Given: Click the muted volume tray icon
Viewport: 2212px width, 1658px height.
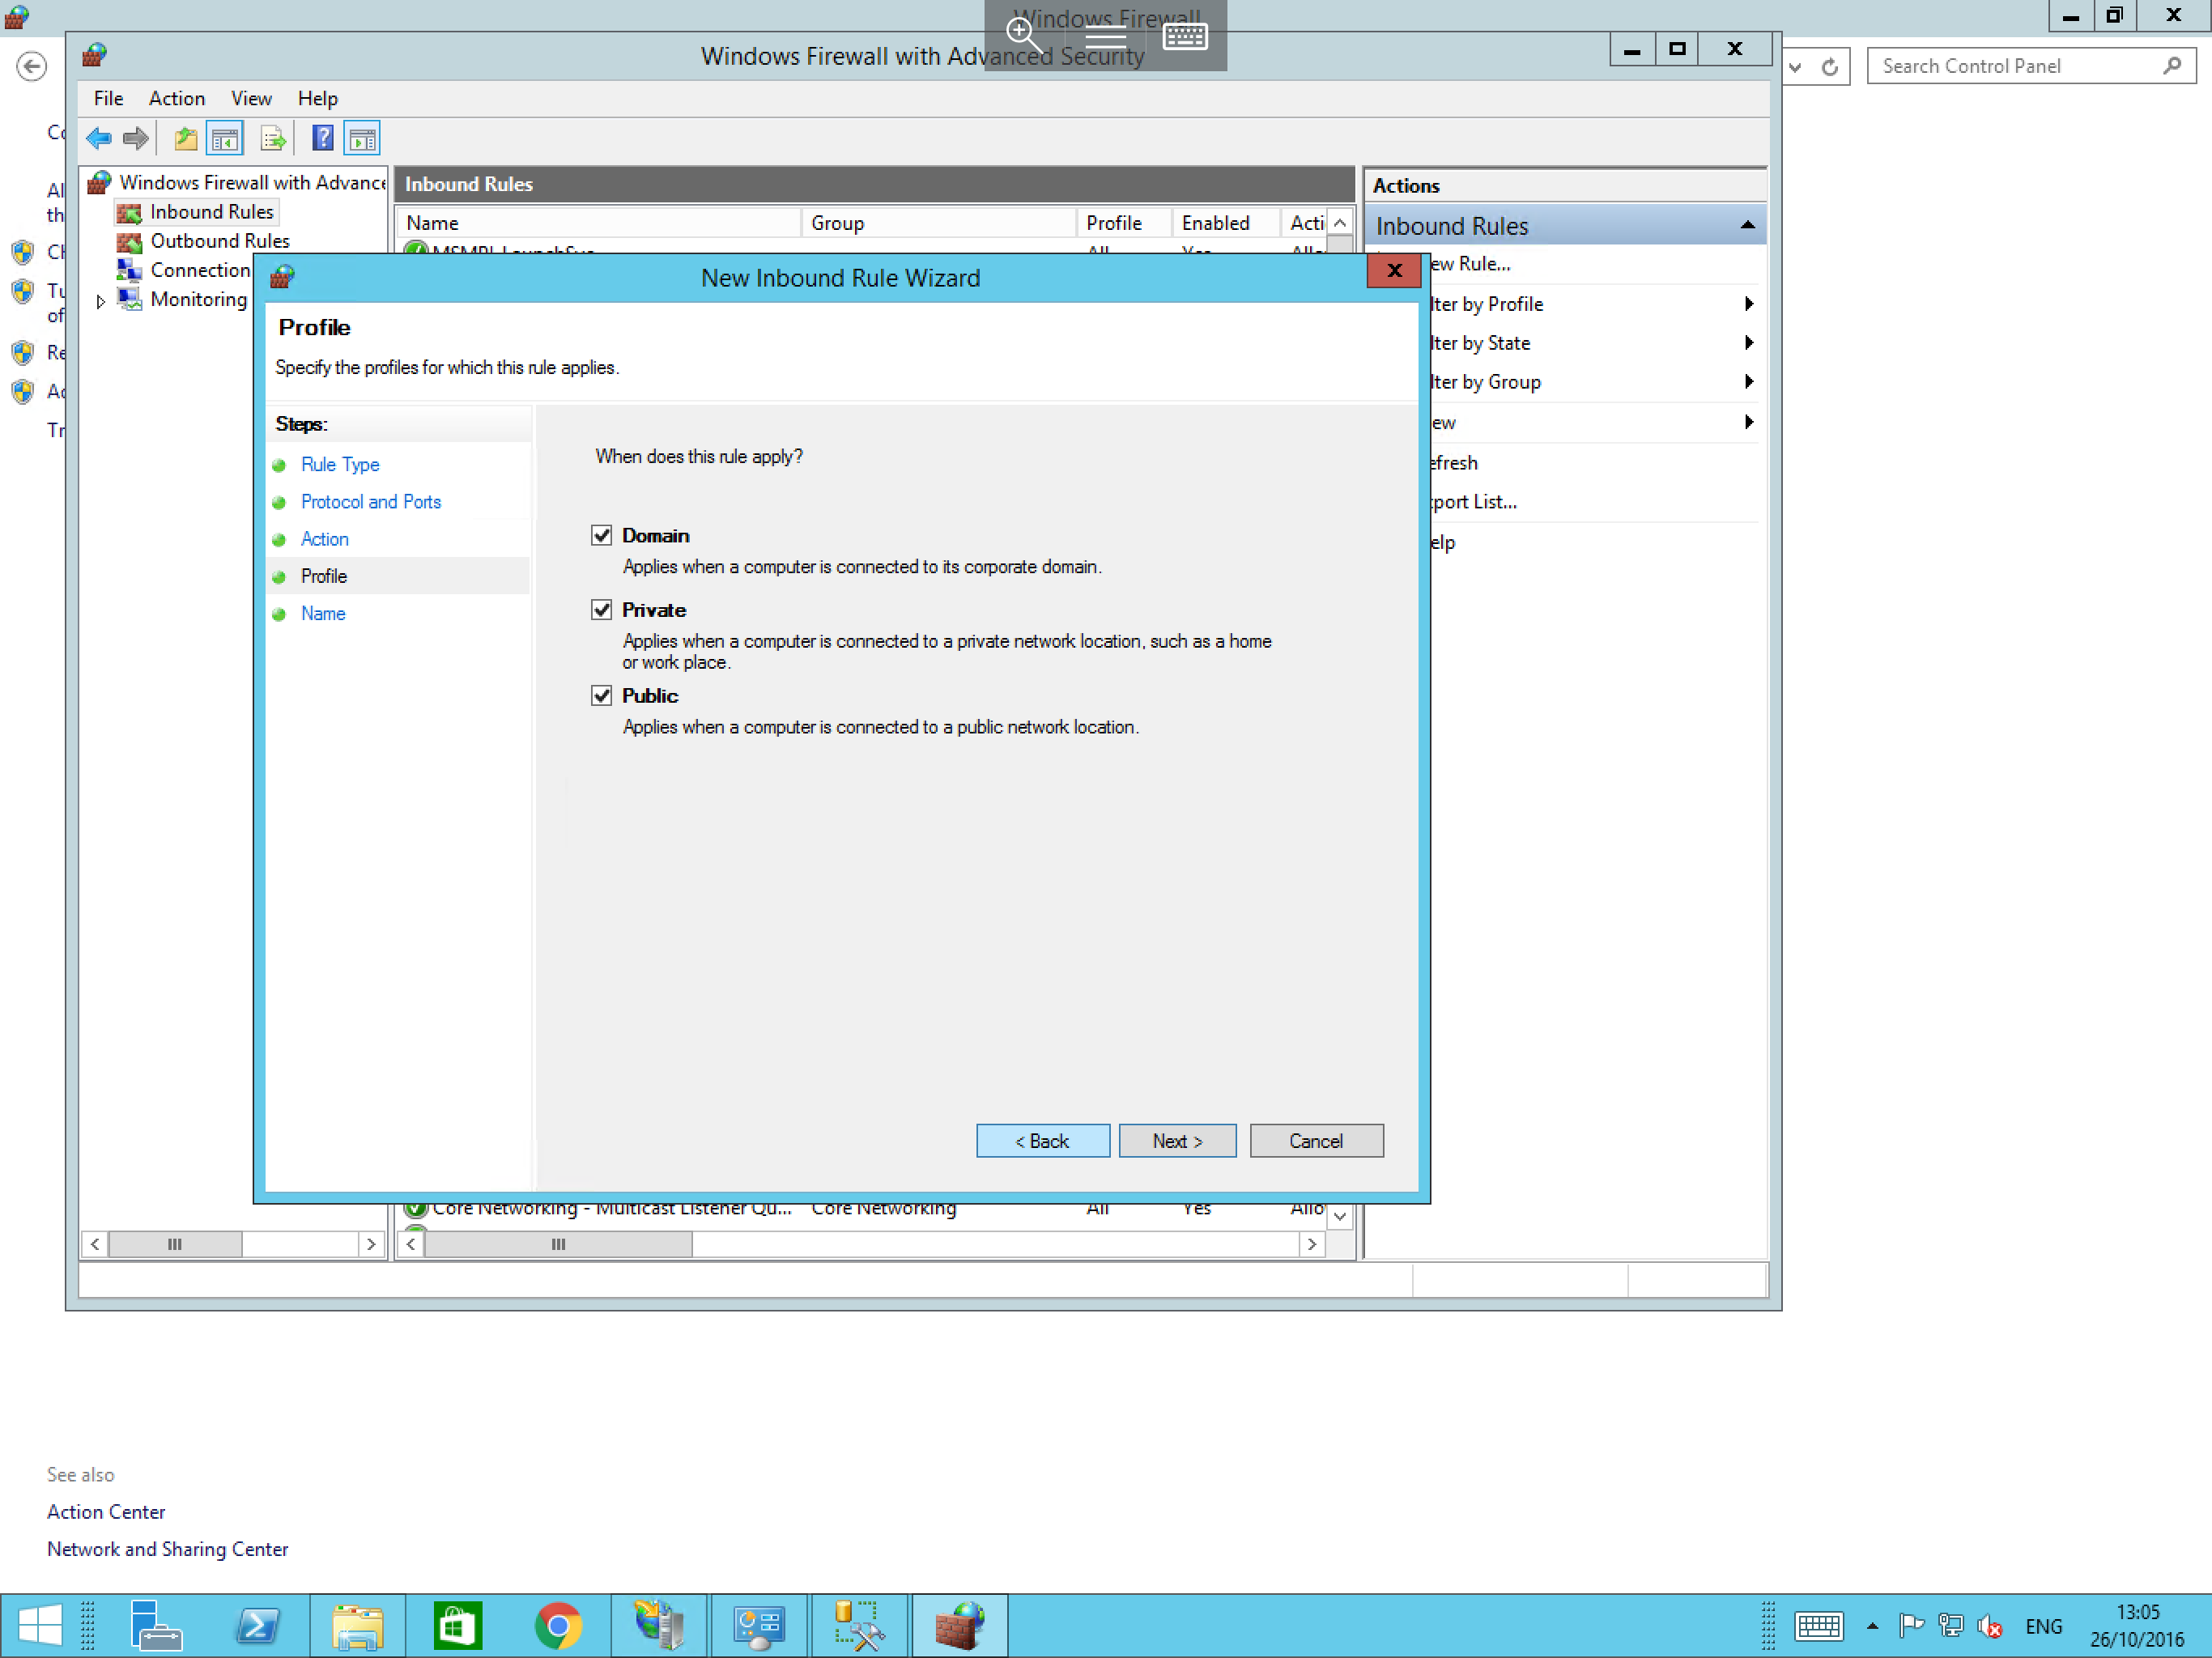Looking at the screenshot, I should pos(1990,1626).
